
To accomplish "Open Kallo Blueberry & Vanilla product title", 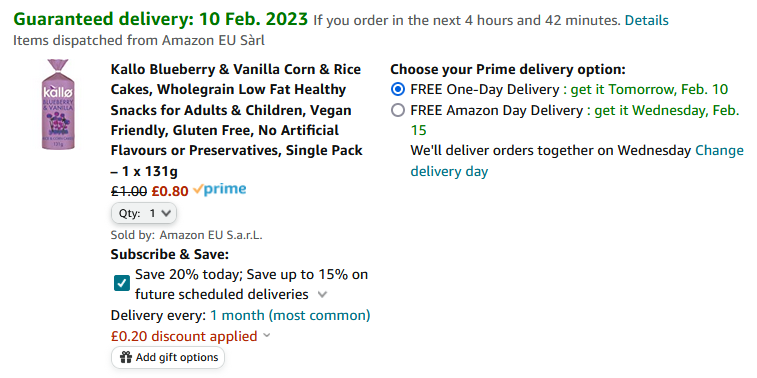I will [x=237, y=120].
